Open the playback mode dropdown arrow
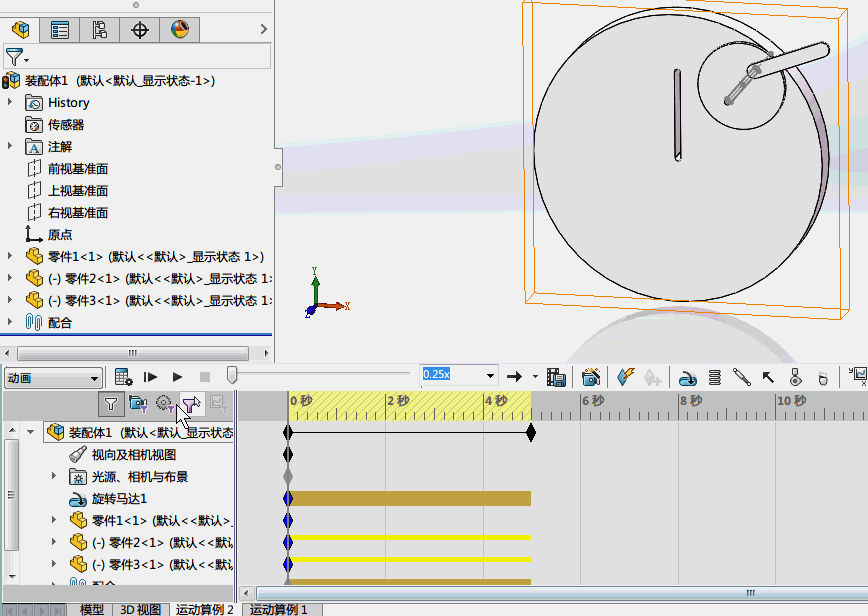Screen dimensions: 868x616 [535, 376]
